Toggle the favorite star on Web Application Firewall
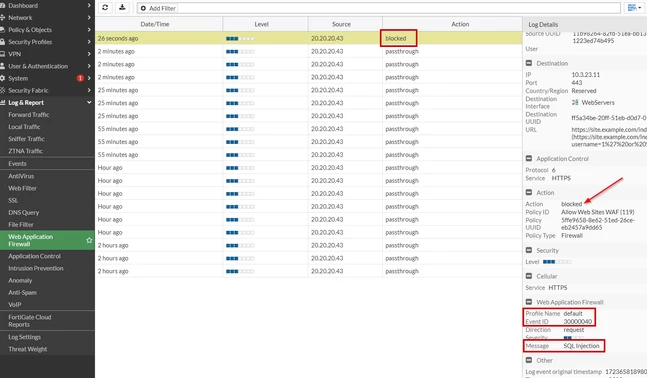The image size is (647, 378). click(x=89, y=240)
